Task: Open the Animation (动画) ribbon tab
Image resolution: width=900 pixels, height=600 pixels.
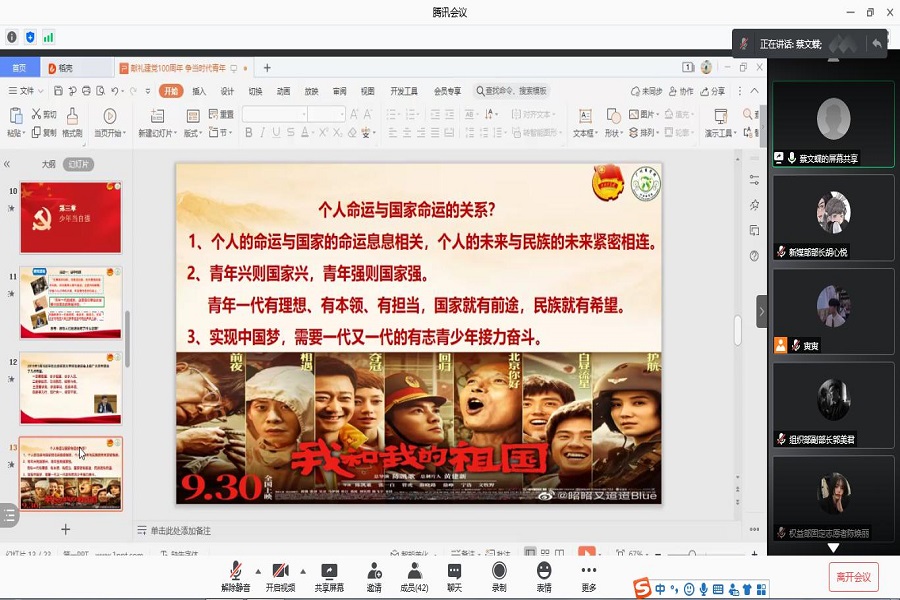Action: tap(283, 91)
